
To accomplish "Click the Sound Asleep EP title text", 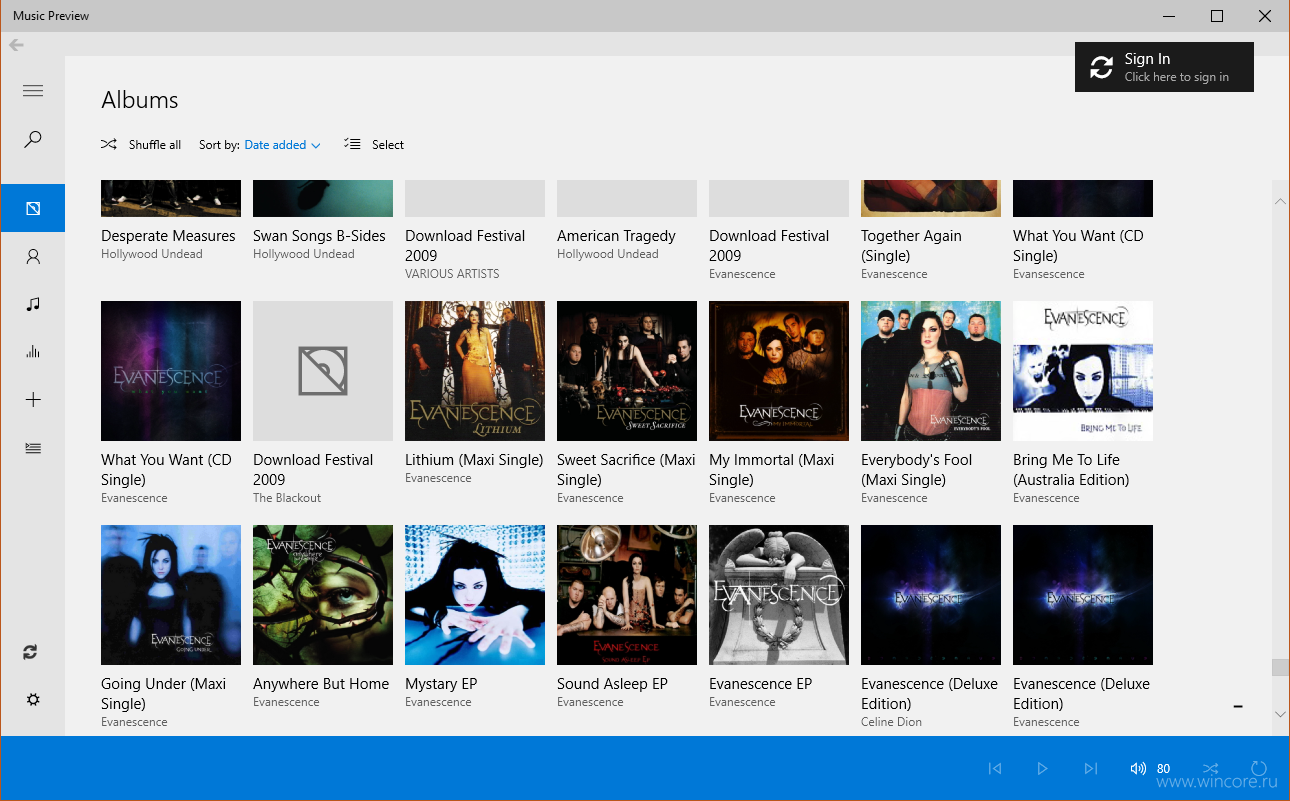I will tap(612, 684).
